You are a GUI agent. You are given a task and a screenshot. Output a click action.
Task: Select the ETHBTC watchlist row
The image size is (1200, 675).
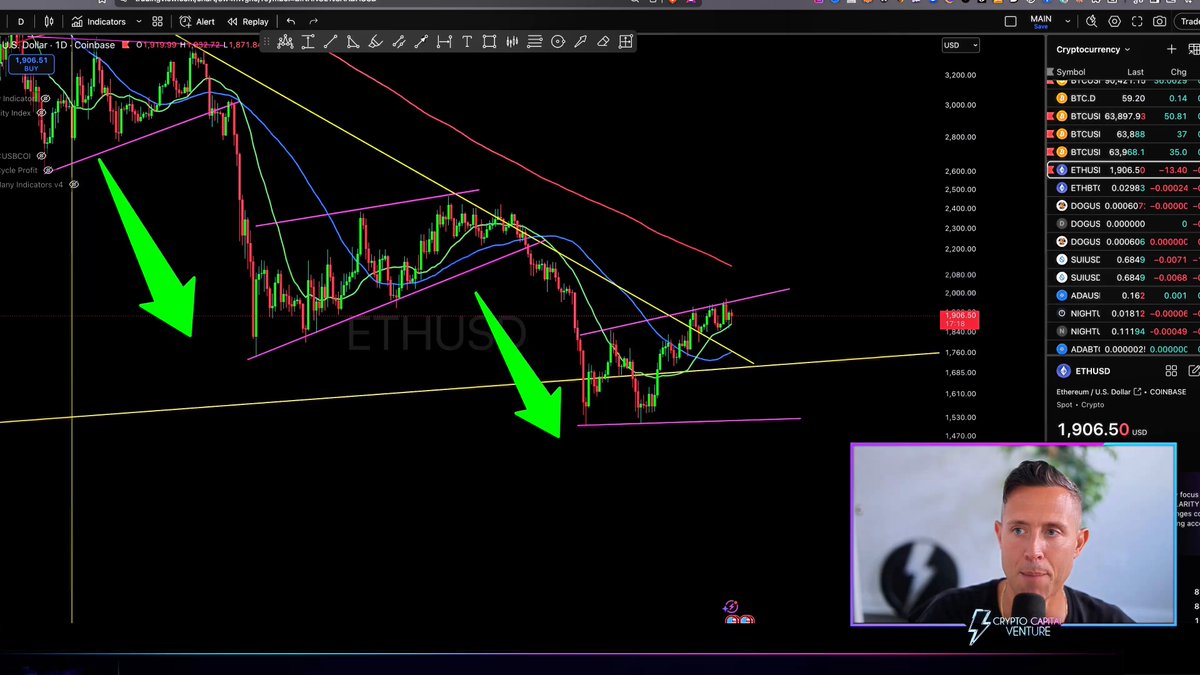pos(1124,188)
